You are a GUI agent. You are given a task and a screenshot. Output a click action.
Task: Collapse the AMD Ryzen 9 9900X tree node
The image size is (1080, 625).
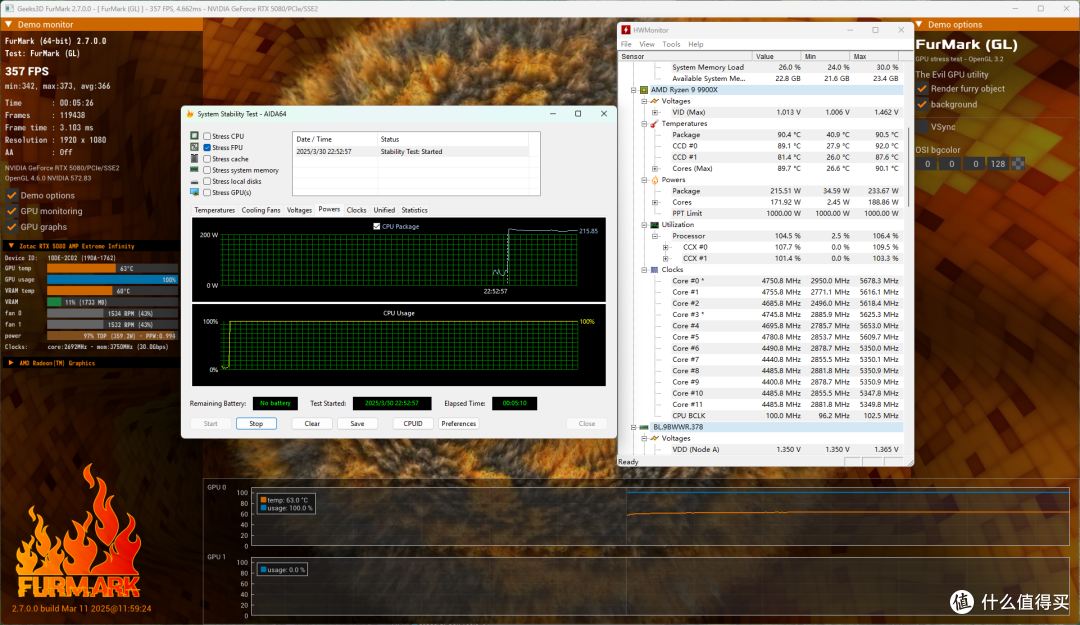[x=634, y=90]
